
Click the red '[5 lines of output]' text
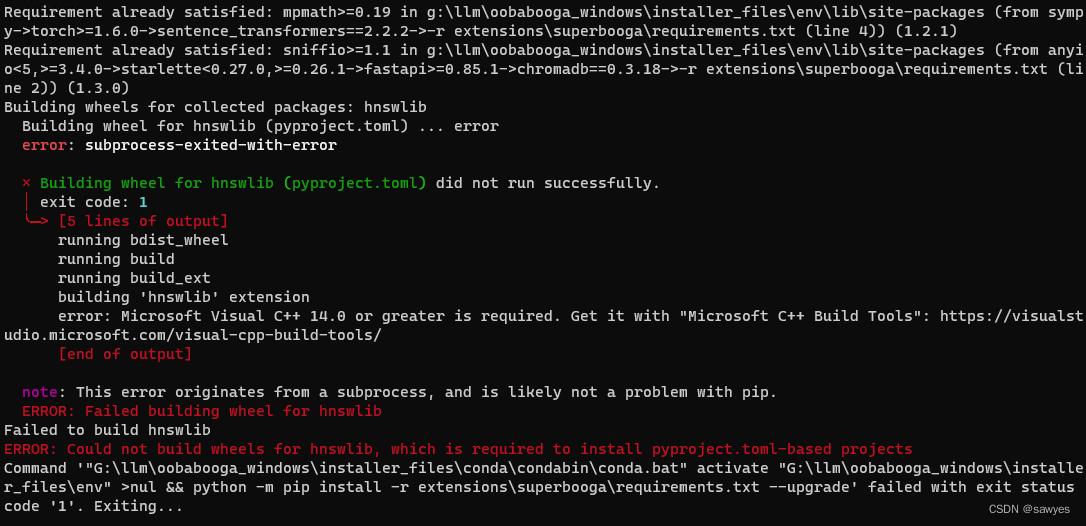pyautogui.click(x=143, y=222)
